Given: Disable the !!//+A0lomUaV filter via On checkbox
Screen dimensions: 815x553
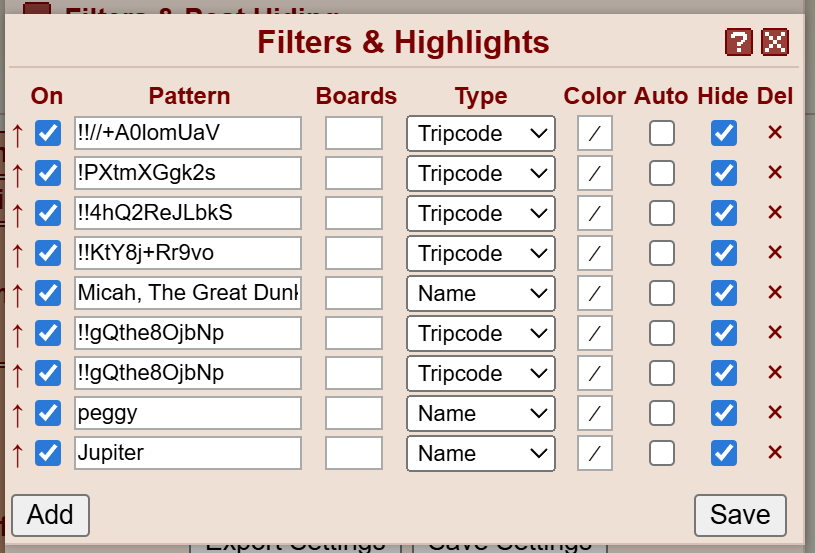Looking at the screenshot, I should (48, 133).
